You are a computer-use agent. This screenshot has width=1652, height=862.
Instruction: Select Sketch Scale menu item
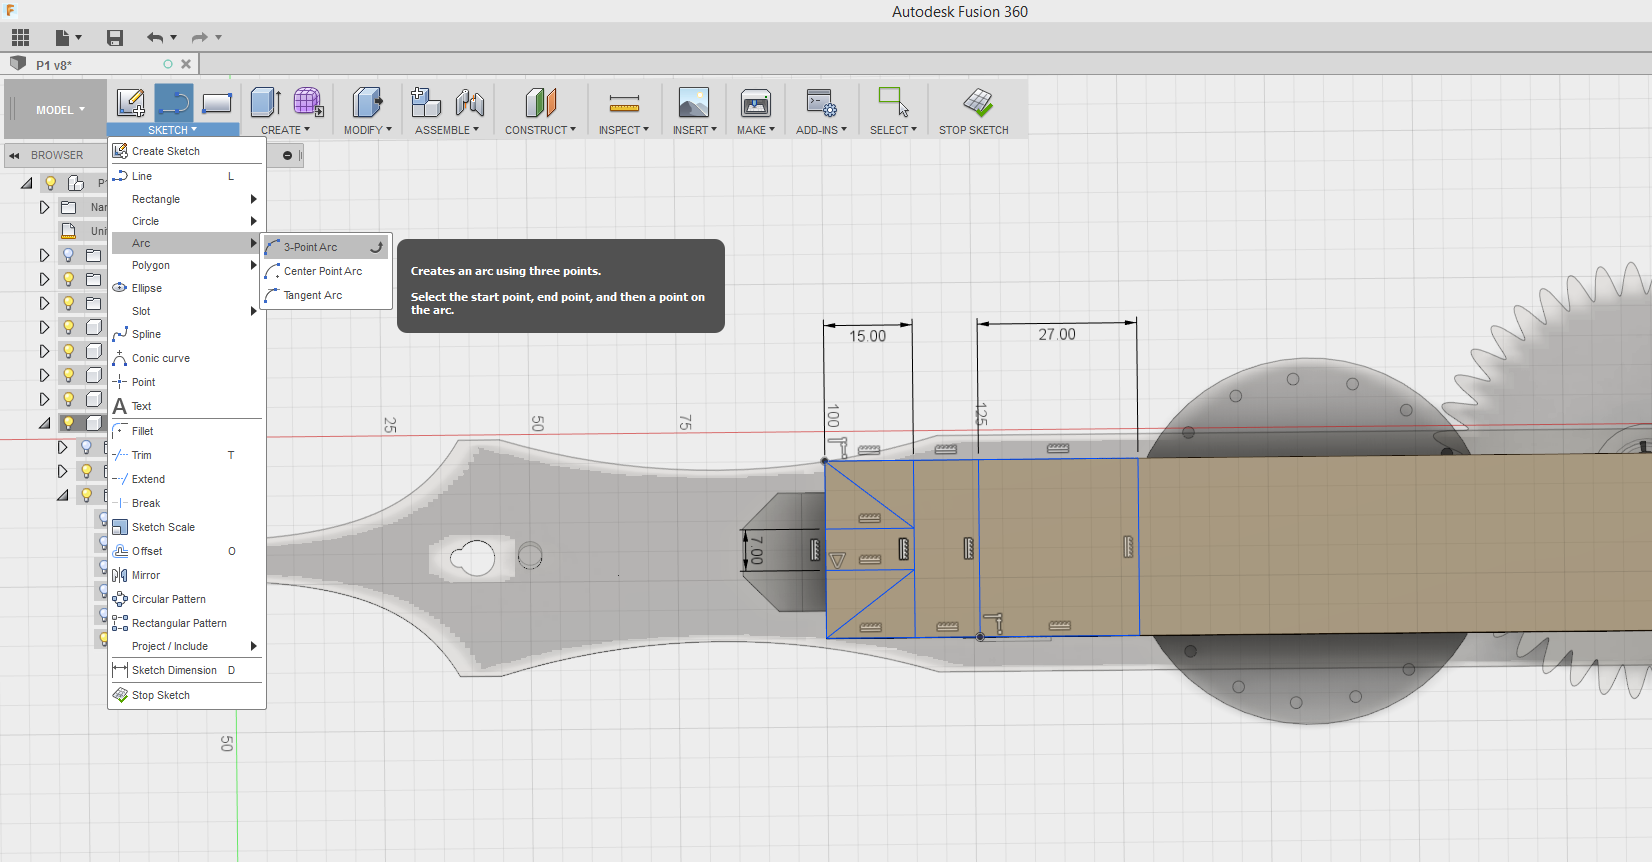187,527
